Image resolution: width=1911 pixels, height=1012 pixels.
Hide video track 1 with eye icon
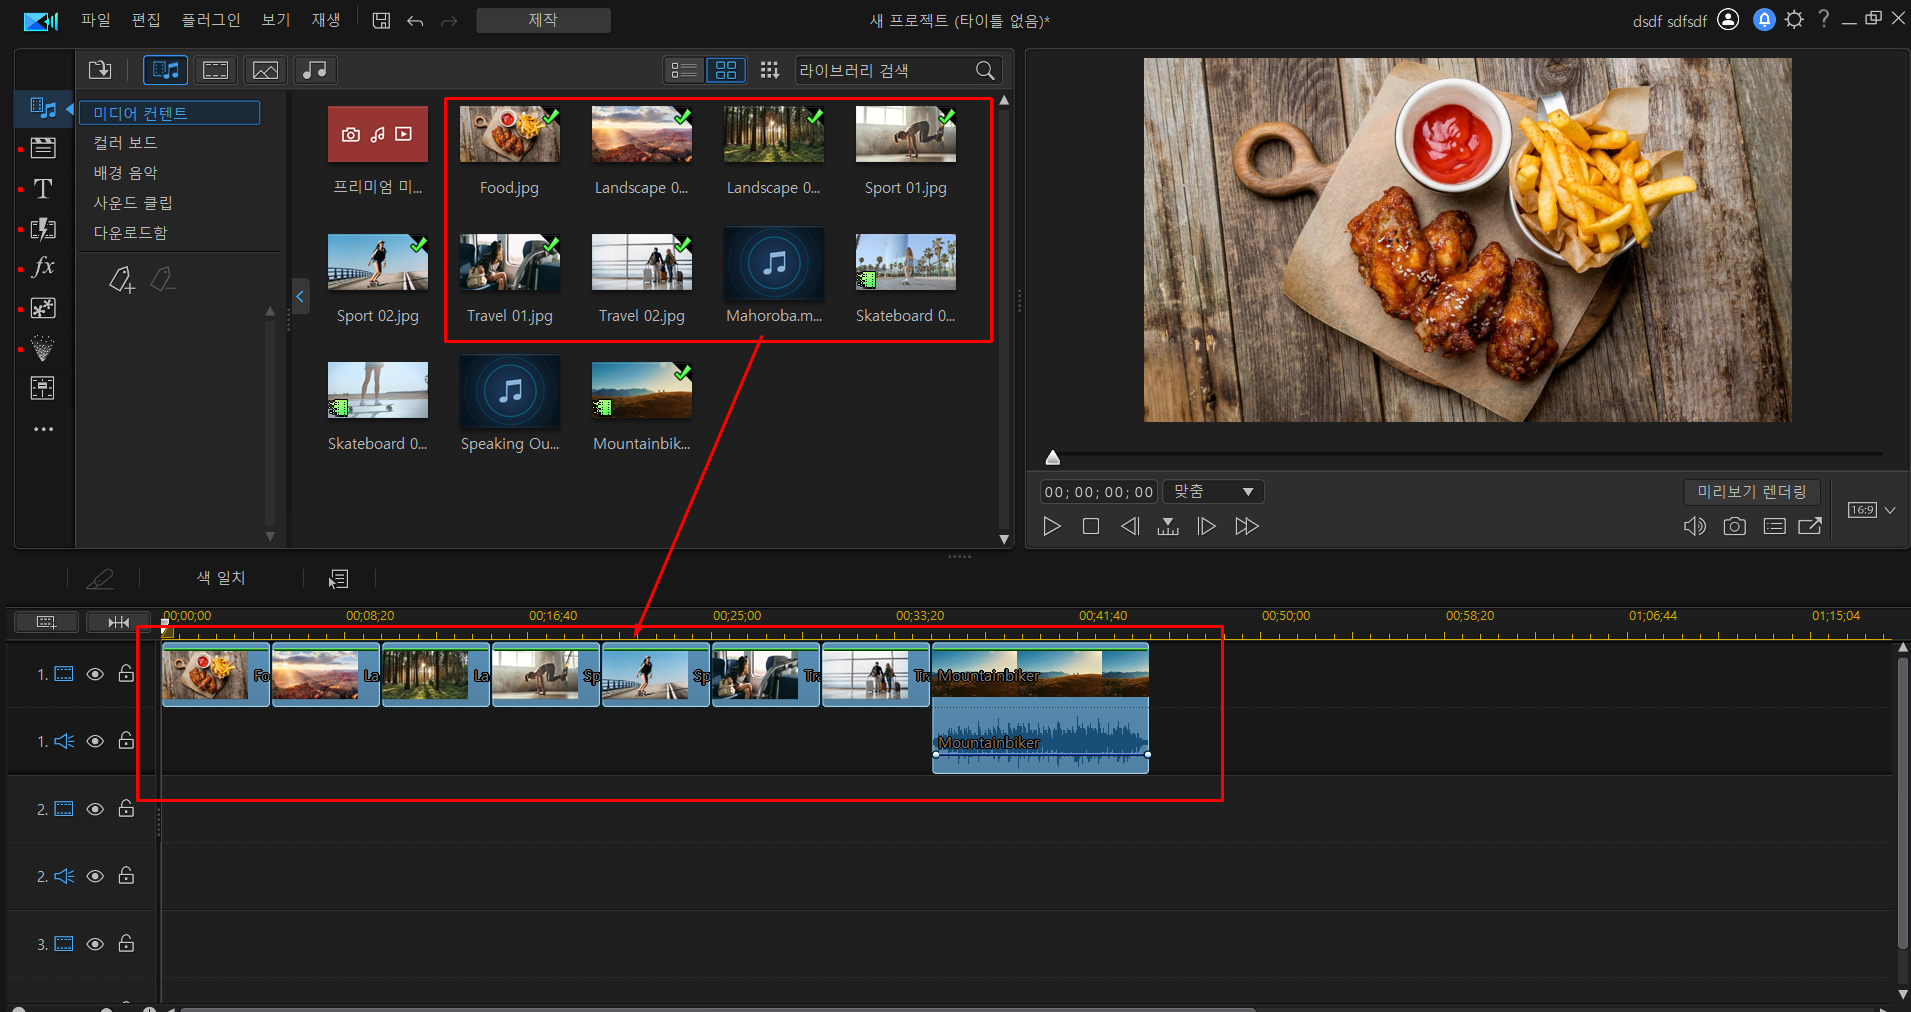[95, 674]
